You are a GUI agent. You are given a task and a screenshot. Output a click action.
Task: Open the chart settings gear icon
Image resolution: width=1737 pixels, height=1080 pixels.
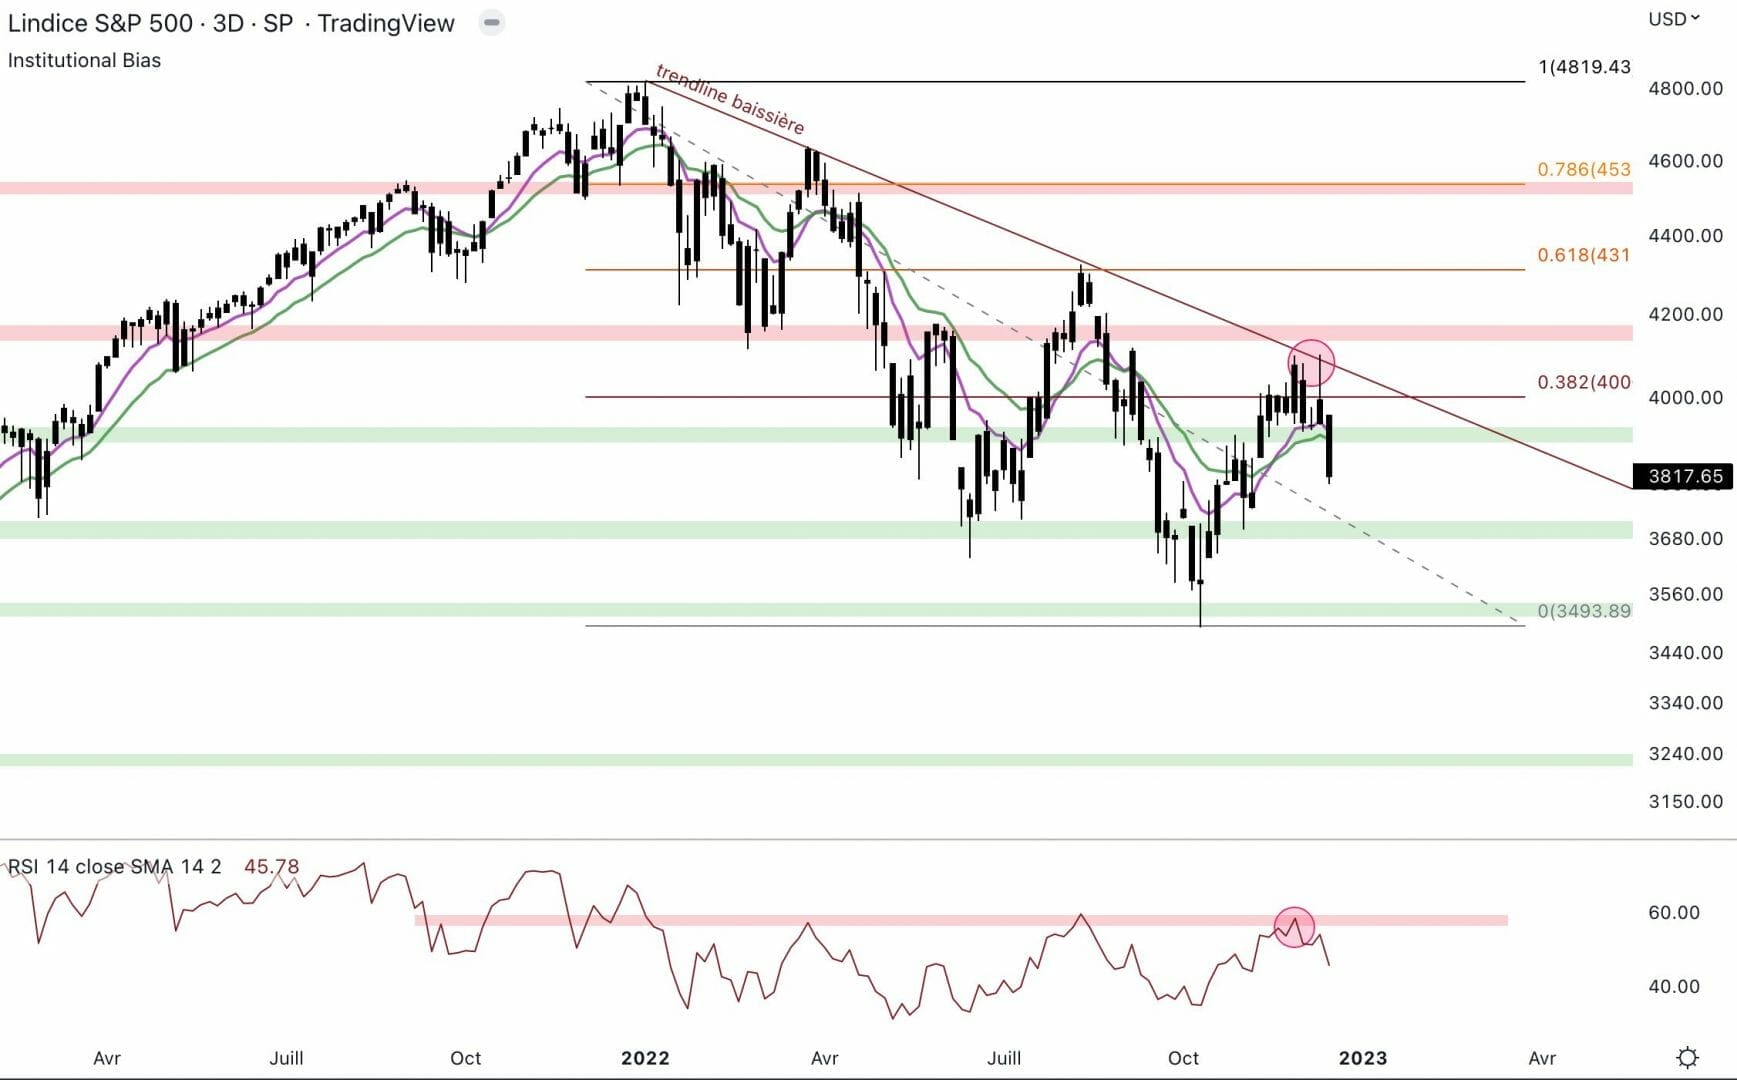click(1687, 1057)
